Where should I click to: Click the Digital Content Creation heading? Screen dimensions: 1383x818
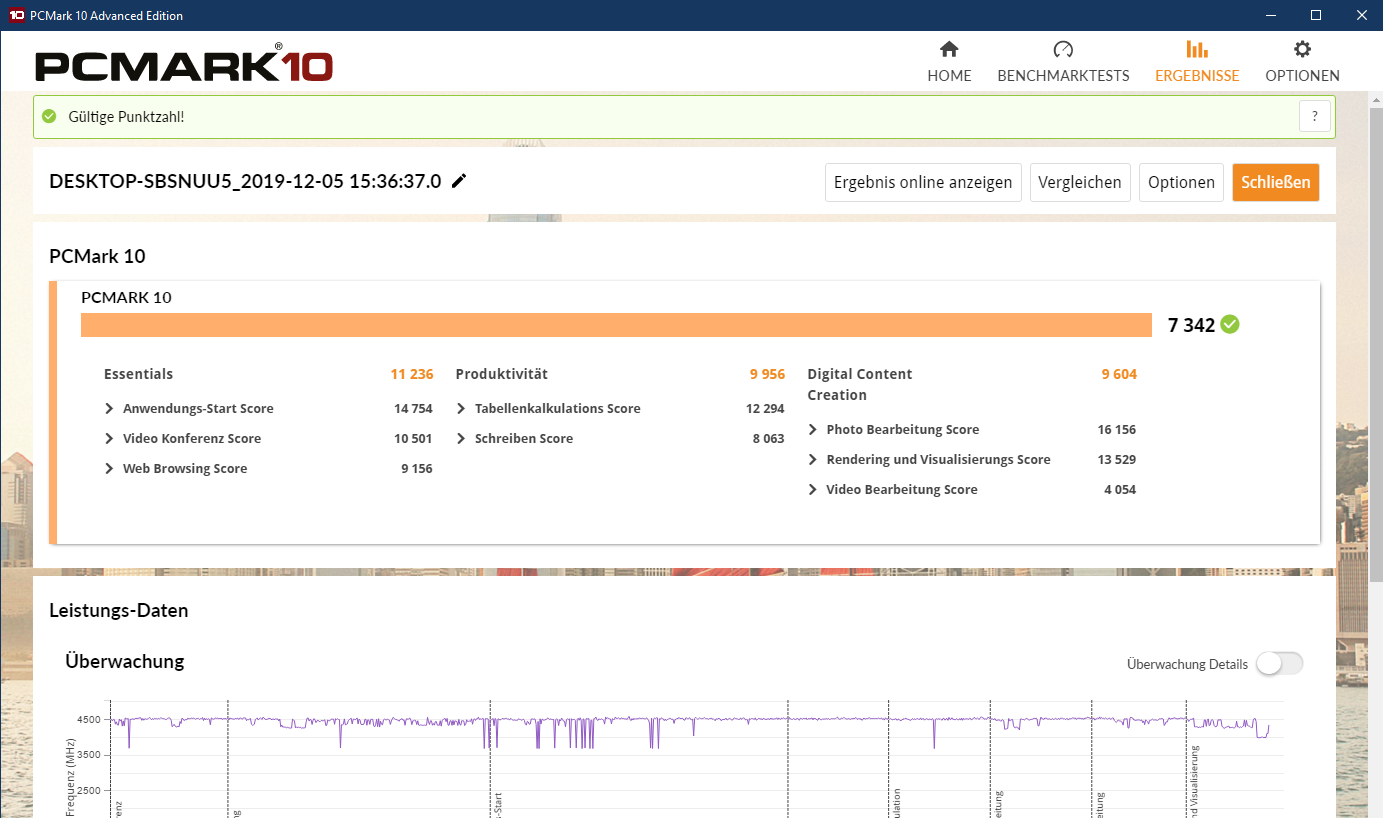point(860,384)
